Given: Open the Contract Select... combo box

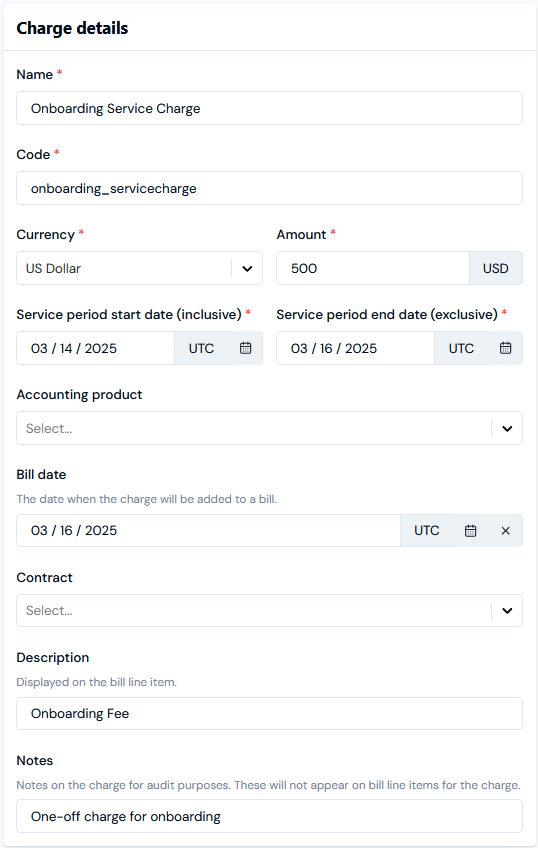Looking at the screenshot, I should tap(269, 611).
